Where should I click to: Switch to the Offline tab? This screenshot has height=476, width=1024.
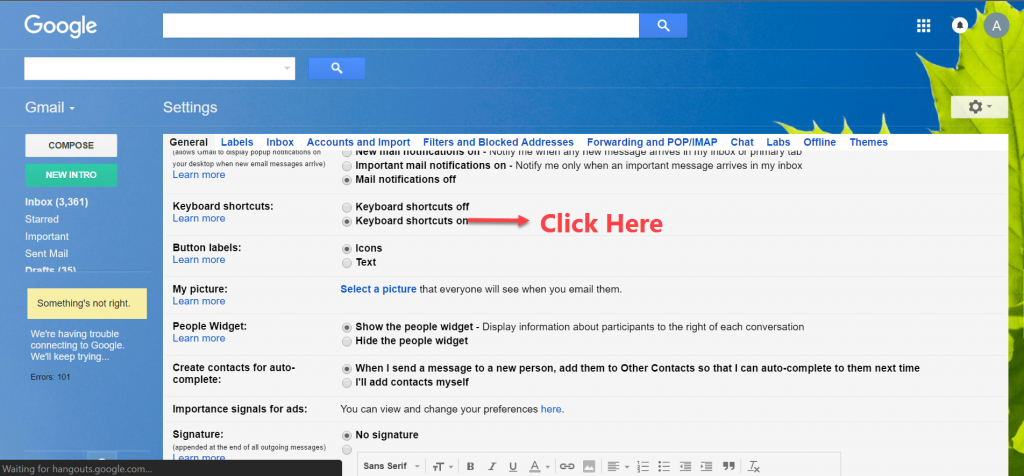point(820,142)
